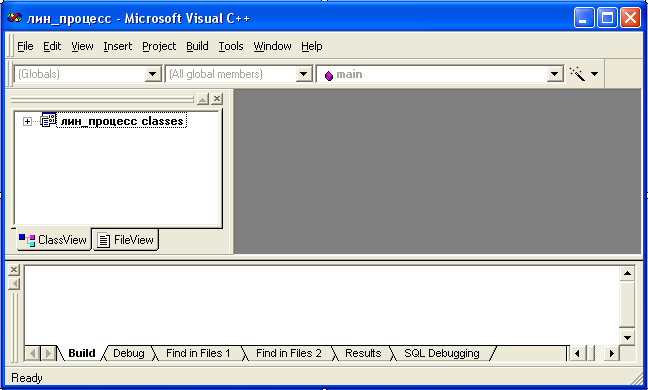648x390 pixels.
Task: Click the Visual C++ title bar icon
Action: click(14, 18)
